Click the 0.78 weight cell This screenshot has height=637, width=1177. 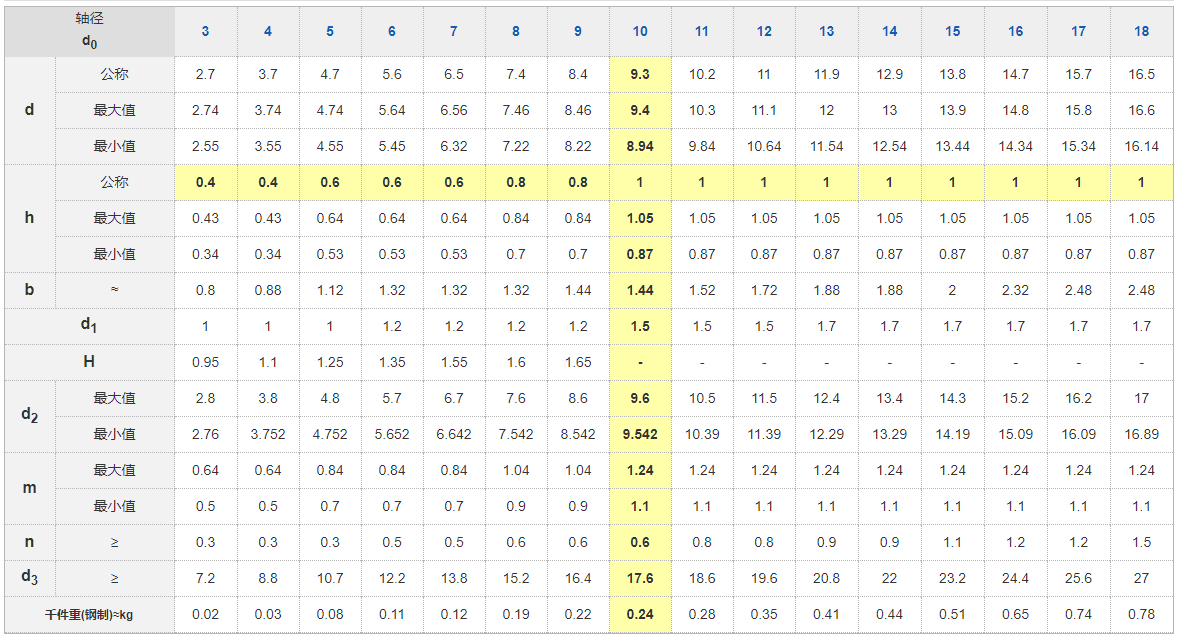(1141, 614)
